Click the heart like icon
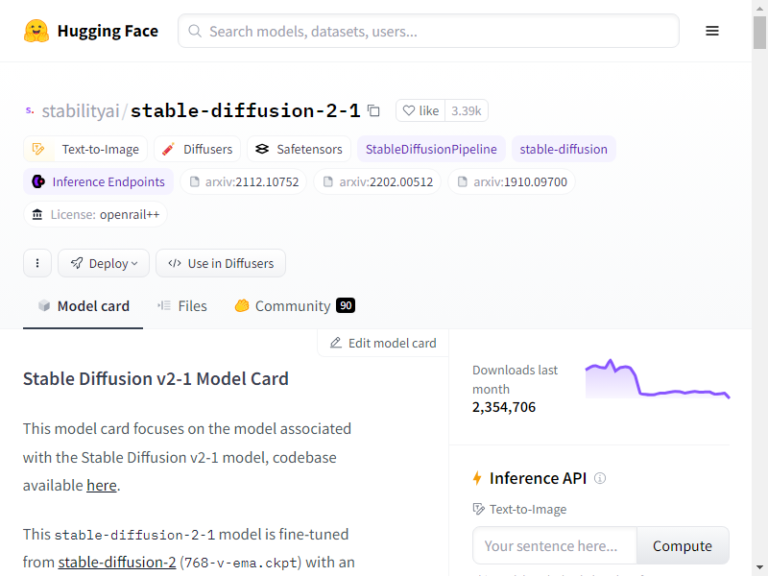 (x=408, y=111)
